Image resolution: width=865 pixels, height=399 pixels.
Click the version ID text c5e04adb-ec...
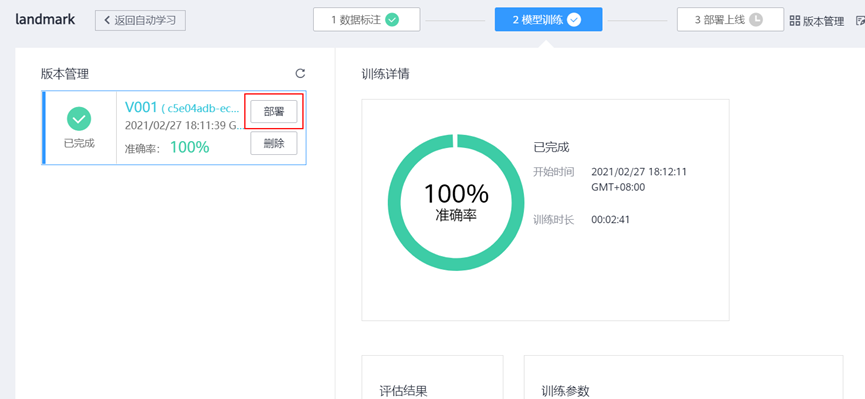coord(204,109)
